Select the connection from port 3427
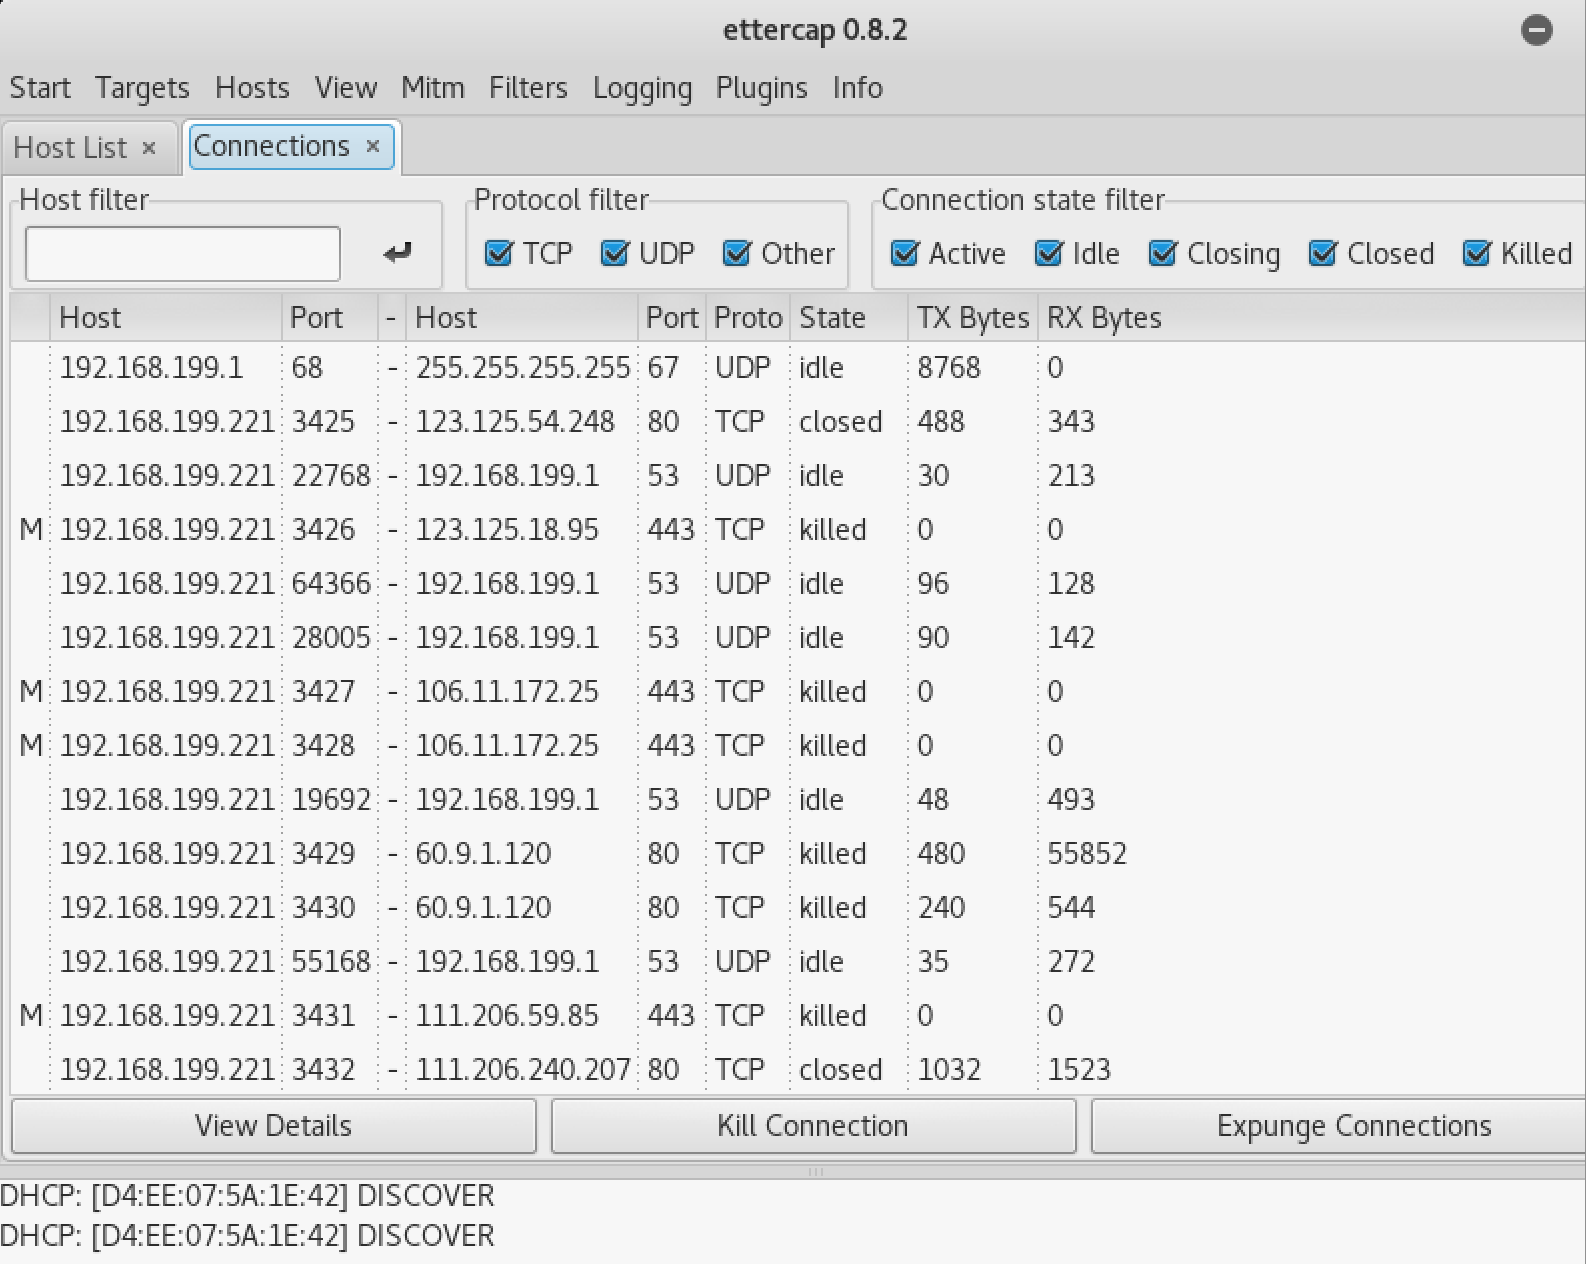The width and height of the screenshot is (1586, 1264). (x=797, y=692)
